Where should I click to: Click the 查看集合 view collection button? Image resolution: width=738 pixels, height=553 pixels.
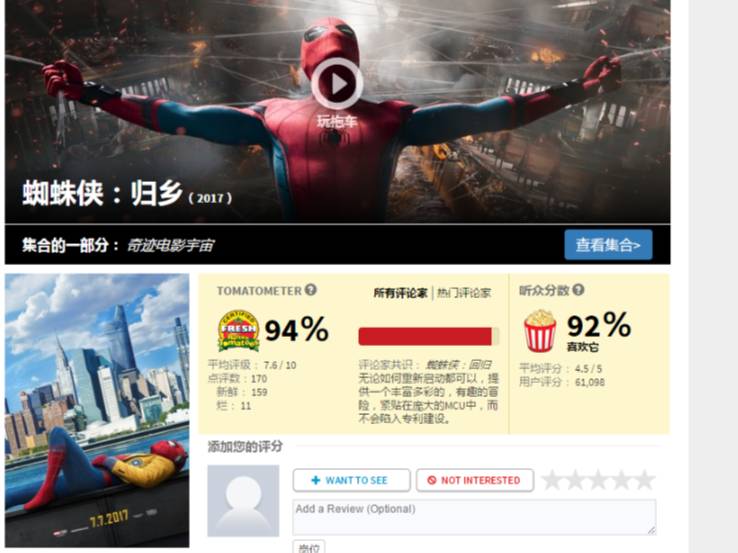click(608, 245)
